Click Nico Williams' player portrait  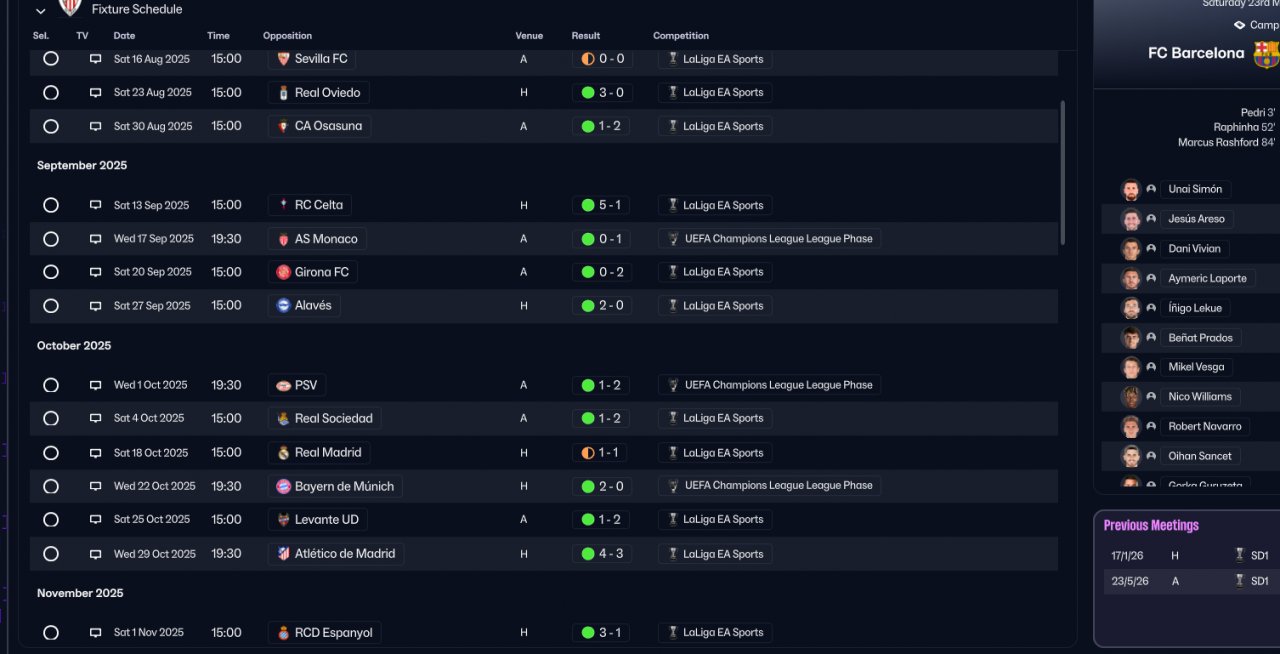1131,397
